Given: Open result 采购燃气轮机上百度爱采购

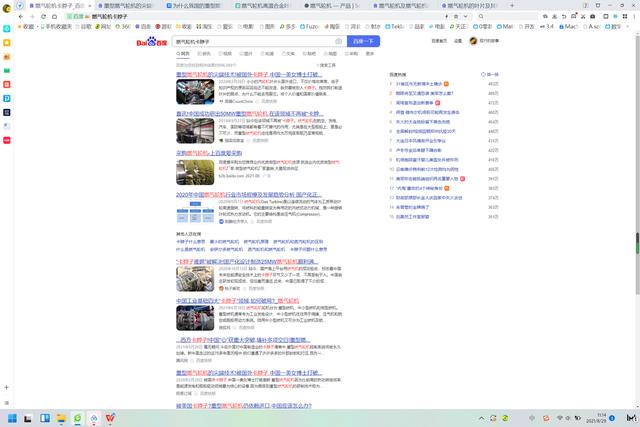Looking at the screenshot, I should (209, 153).
